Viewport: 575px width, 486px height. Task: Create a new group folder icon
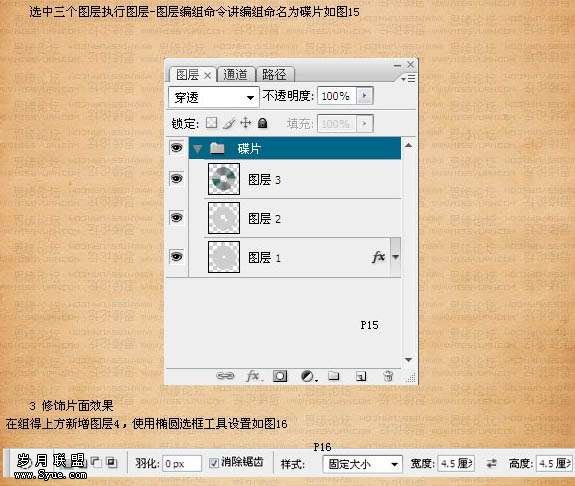click(333, 376)
